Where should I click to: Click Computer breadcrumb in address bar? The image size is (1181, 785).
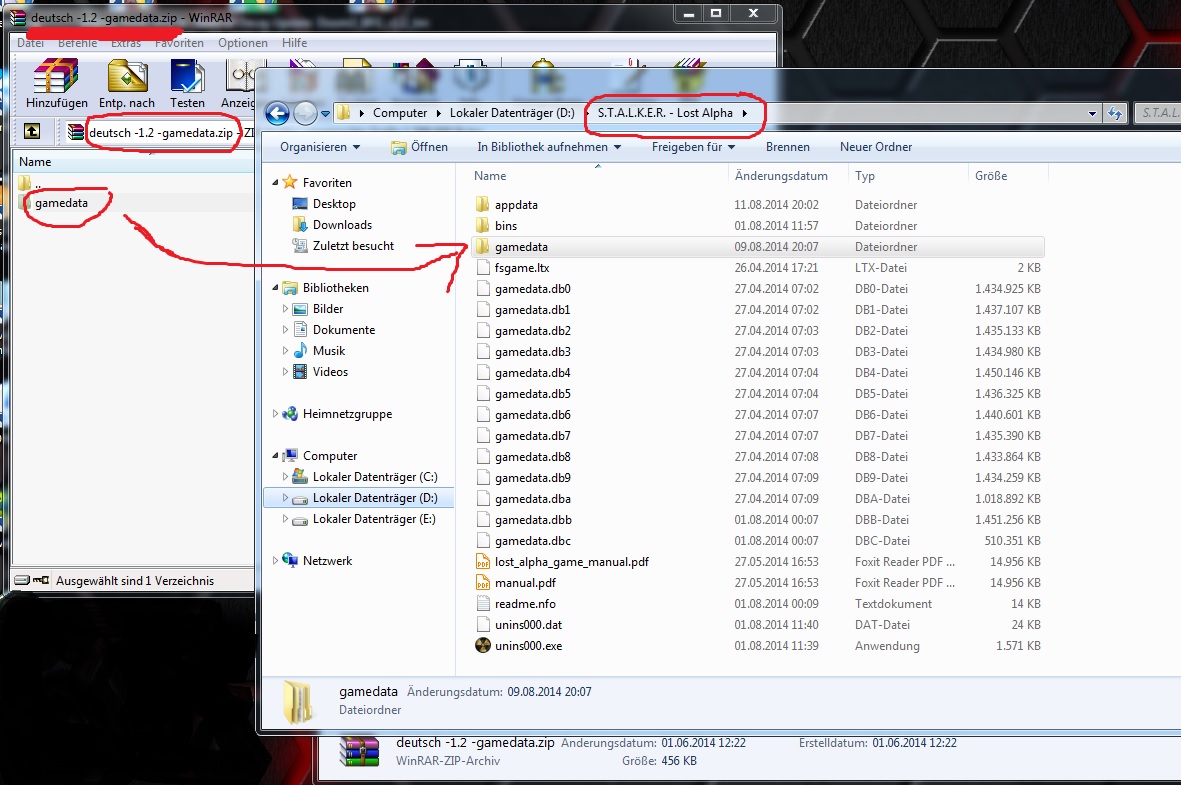(x=400, y=113)
